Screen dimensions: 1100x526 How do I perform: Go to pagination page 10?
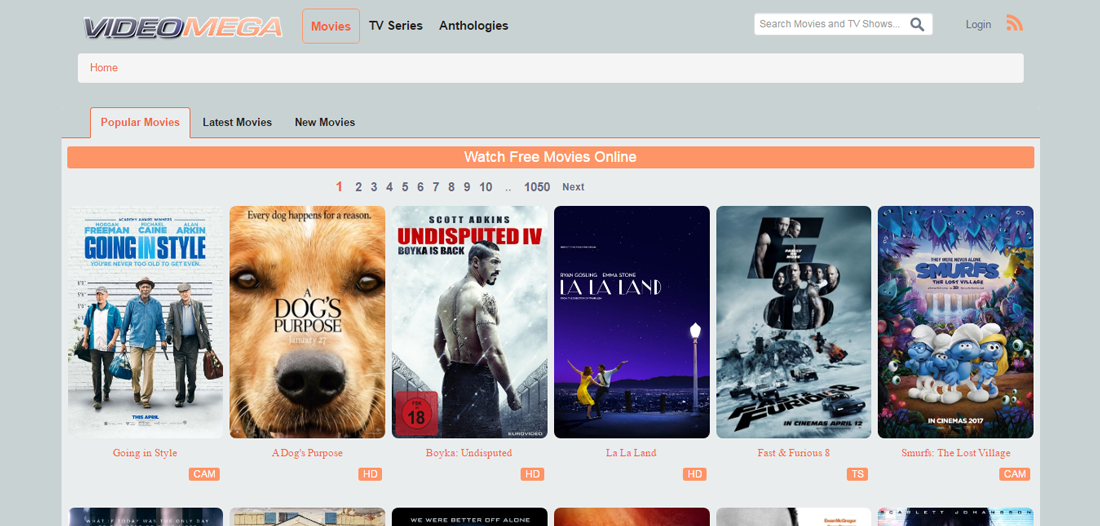pyautogui.click(x=485, y=187)
